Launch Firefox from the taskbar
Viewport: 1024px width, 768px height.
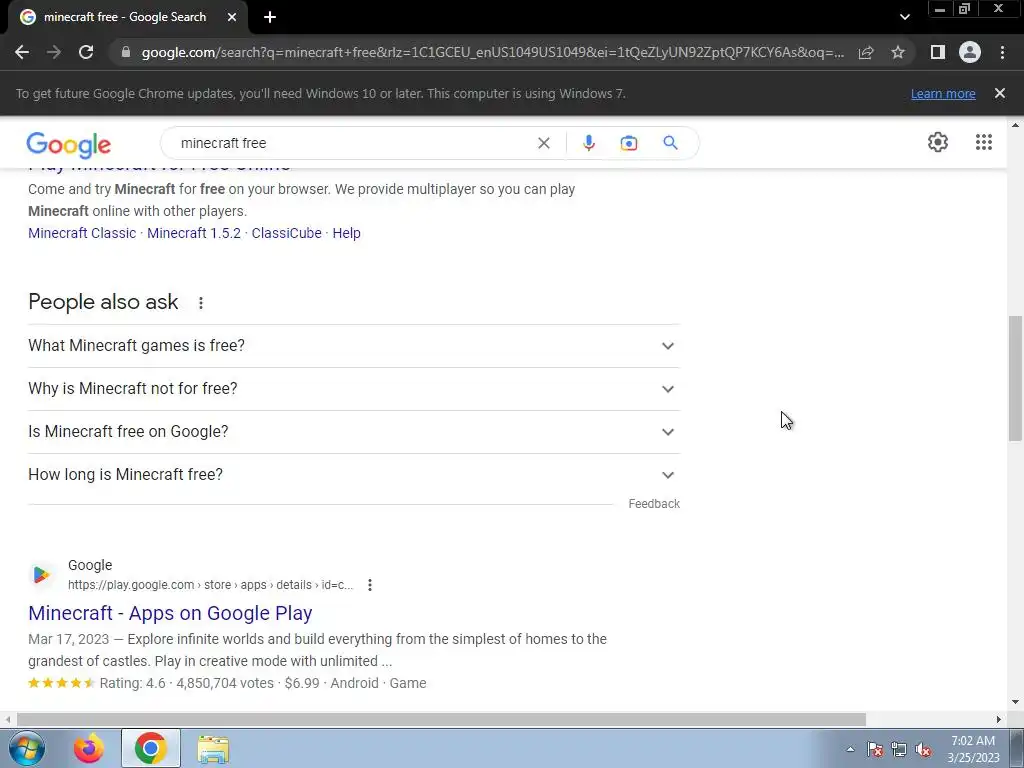coord(89,748)
